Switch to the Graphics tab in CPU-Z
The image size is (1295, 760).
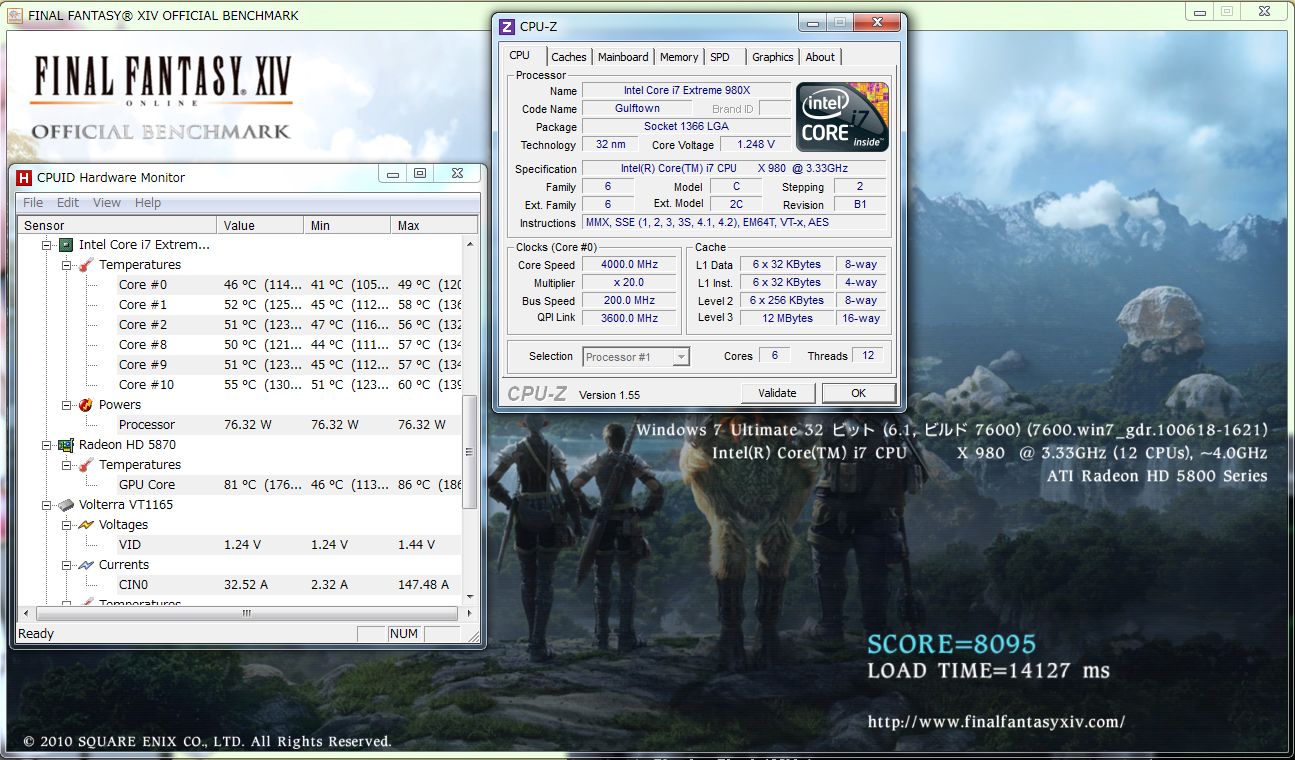(773, 57)
